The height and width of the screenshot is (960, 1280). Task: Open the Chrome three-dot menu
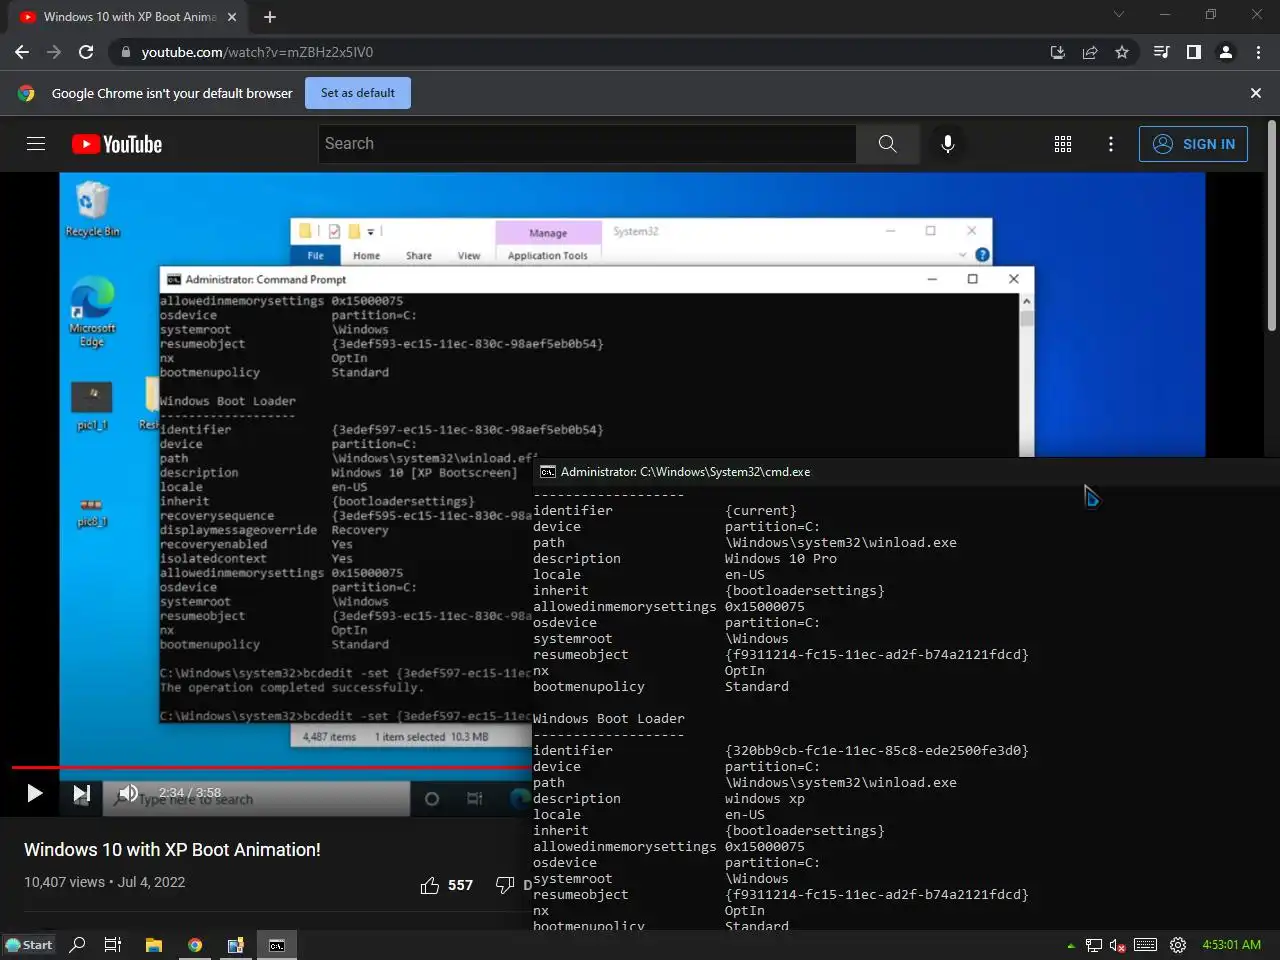(1258, 52)
